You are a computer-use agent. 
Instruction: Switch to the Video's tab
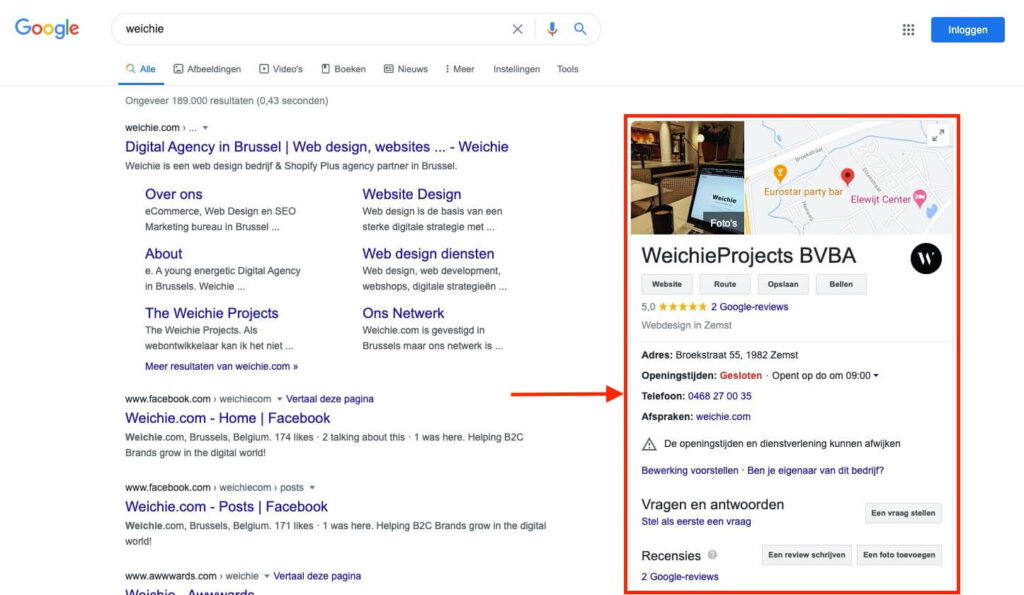pyautogui.click(x=281, y=69)
